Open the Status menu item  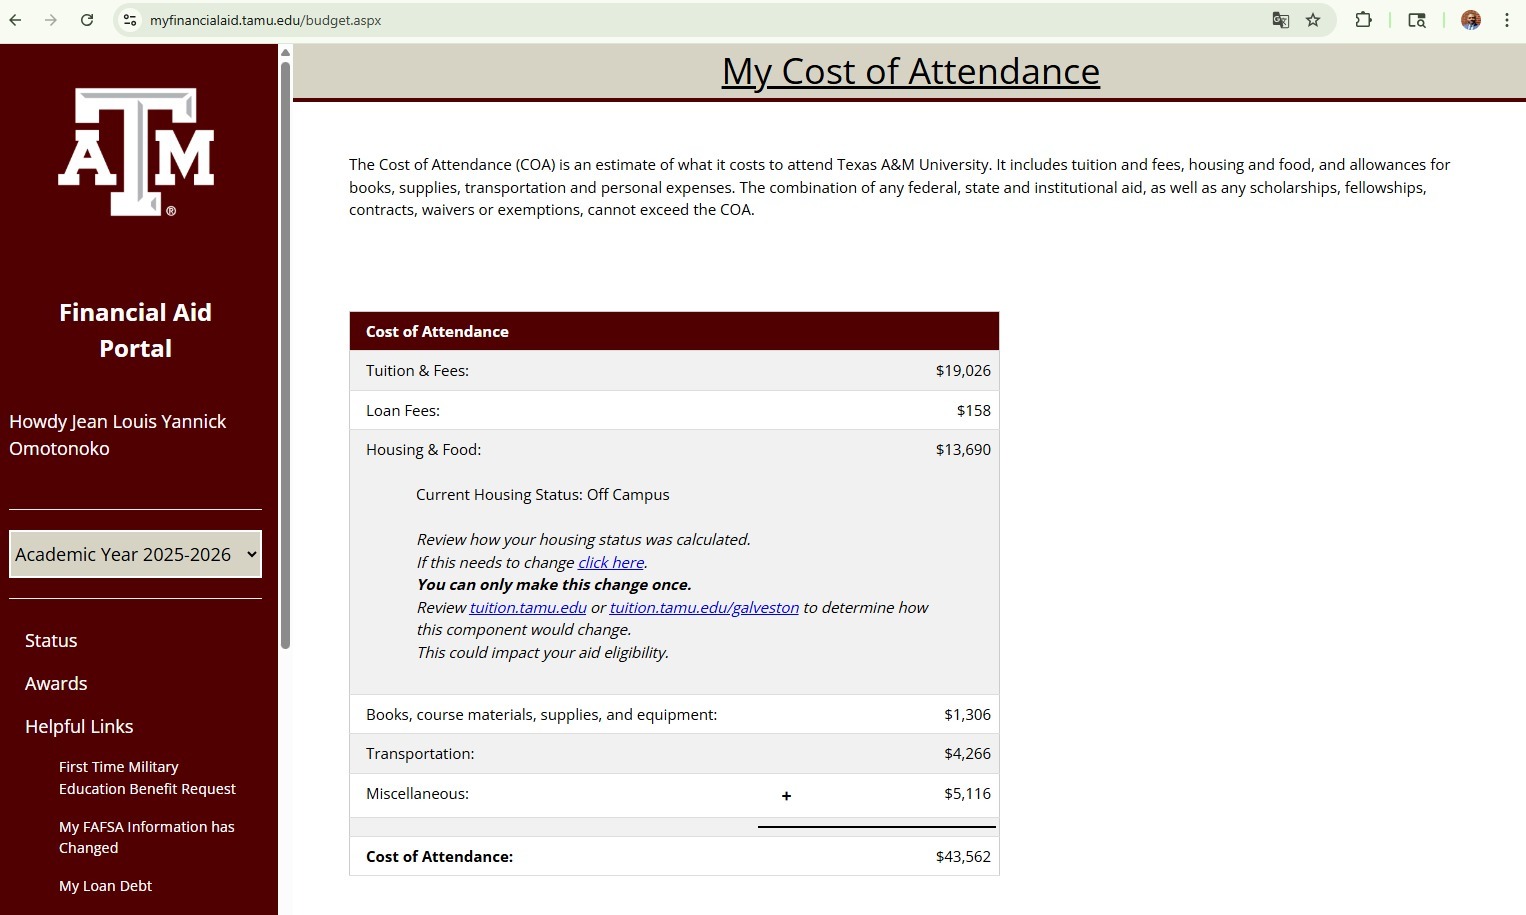point(51,641)
